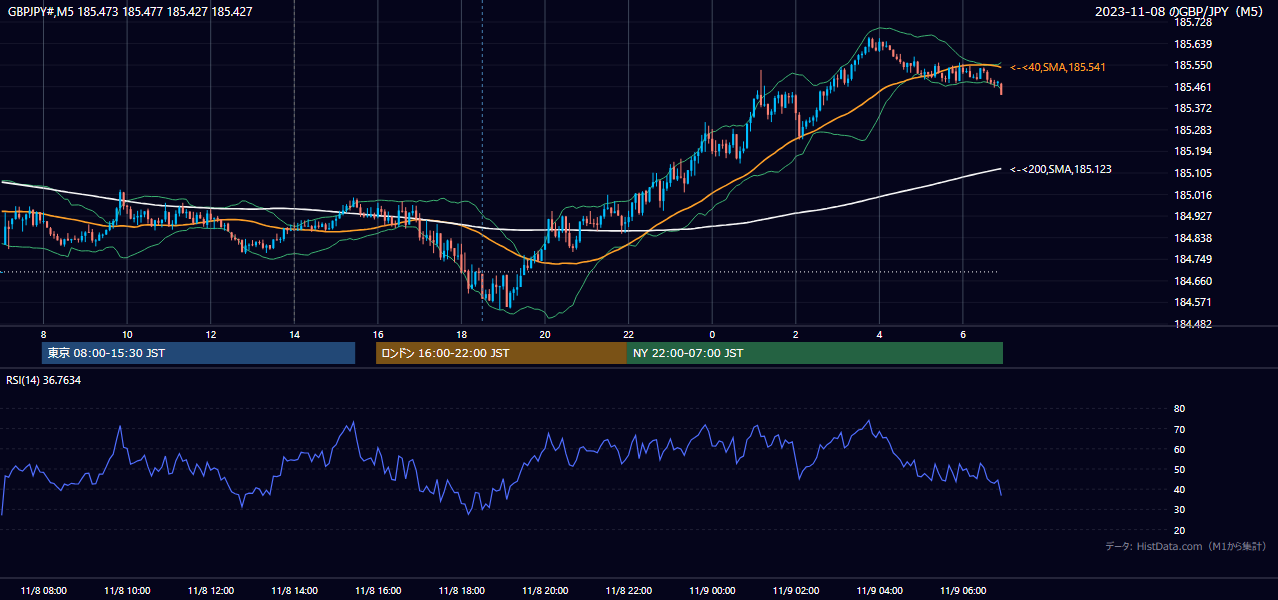Click the bottom time label 11/9 00:00
The width and height of the screenshot is (1278, 600).
[x=712, y=590]
